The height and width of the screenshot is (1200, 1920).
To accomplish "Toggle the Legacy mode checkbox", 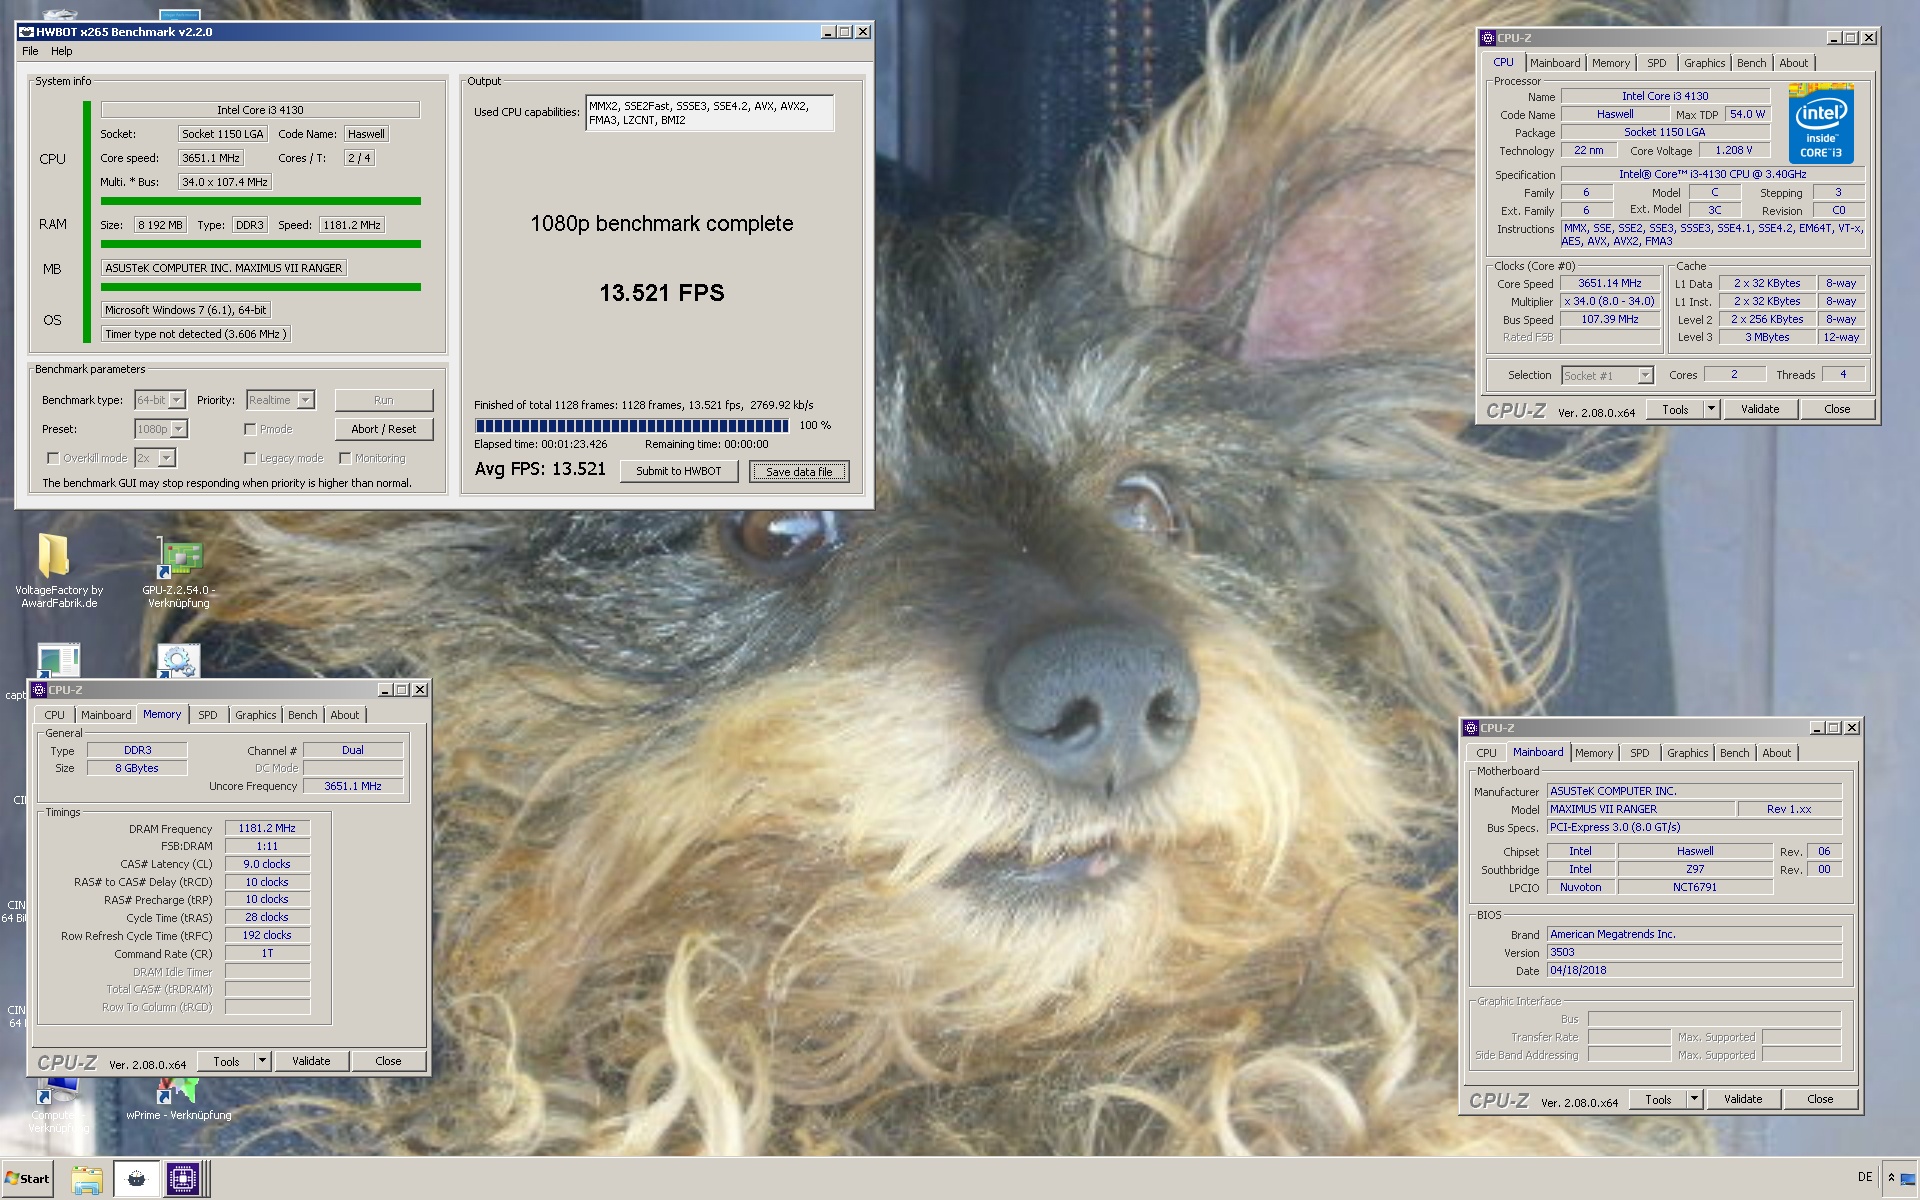I will coord(250,458).
